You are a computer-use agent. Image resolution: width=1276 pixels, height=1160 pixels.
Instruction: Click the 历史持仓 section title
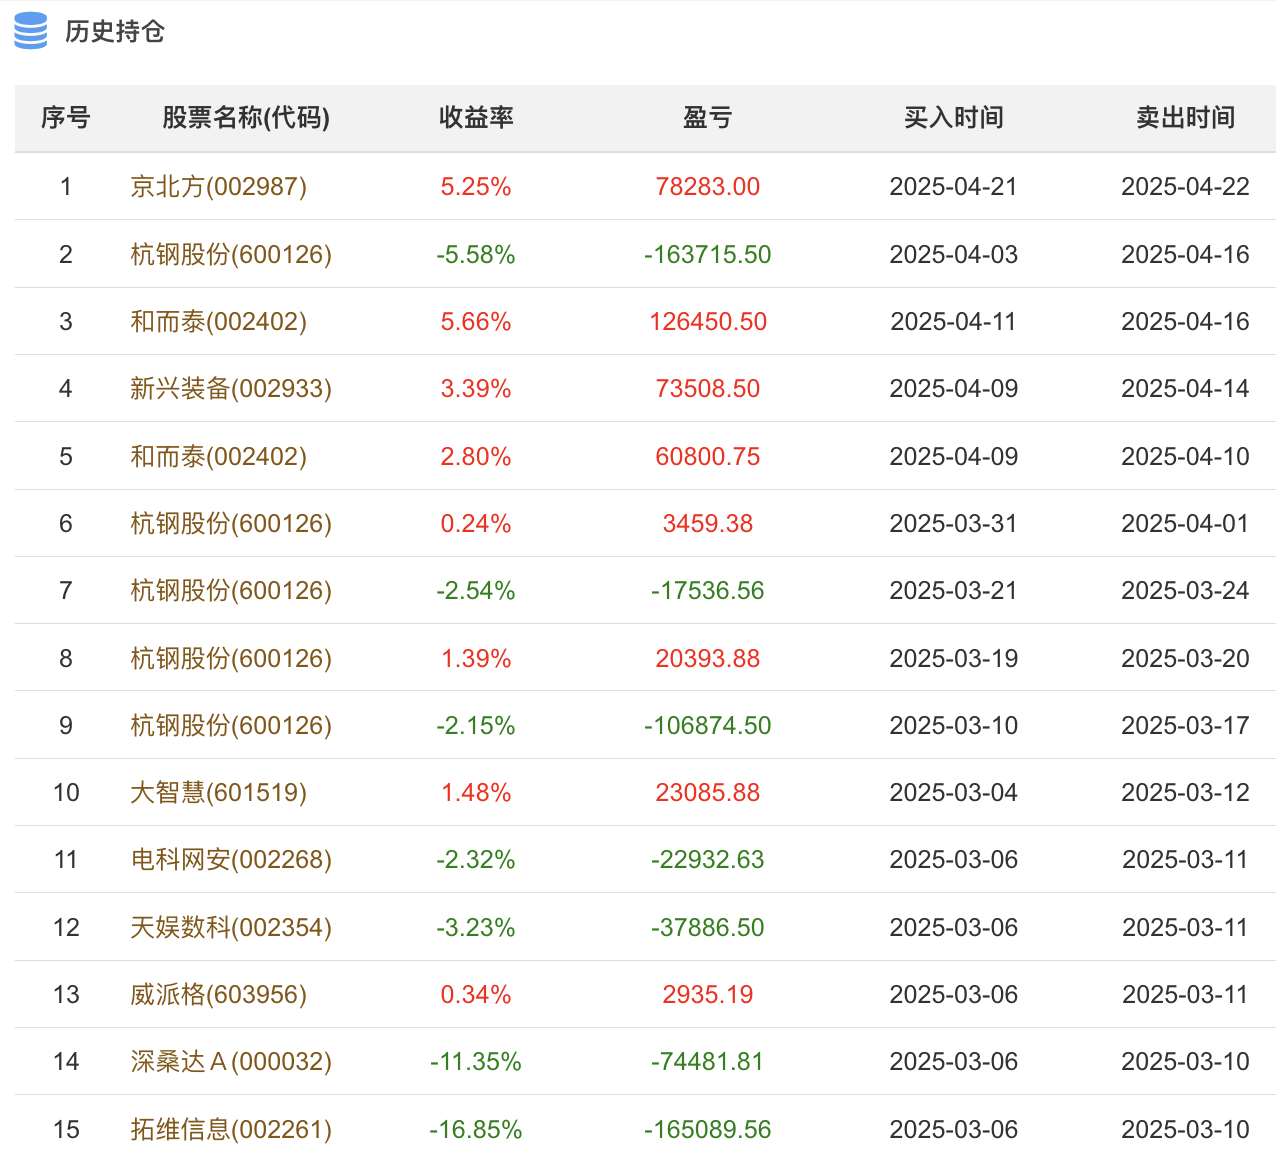115,32
